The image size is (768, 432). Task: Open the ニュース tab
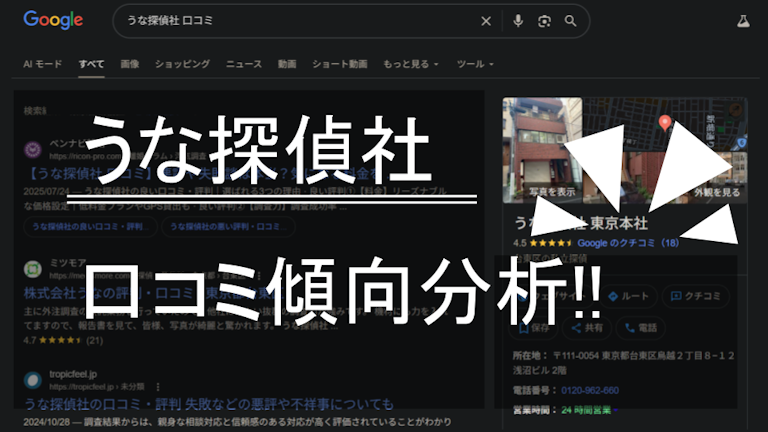(243, 64)
